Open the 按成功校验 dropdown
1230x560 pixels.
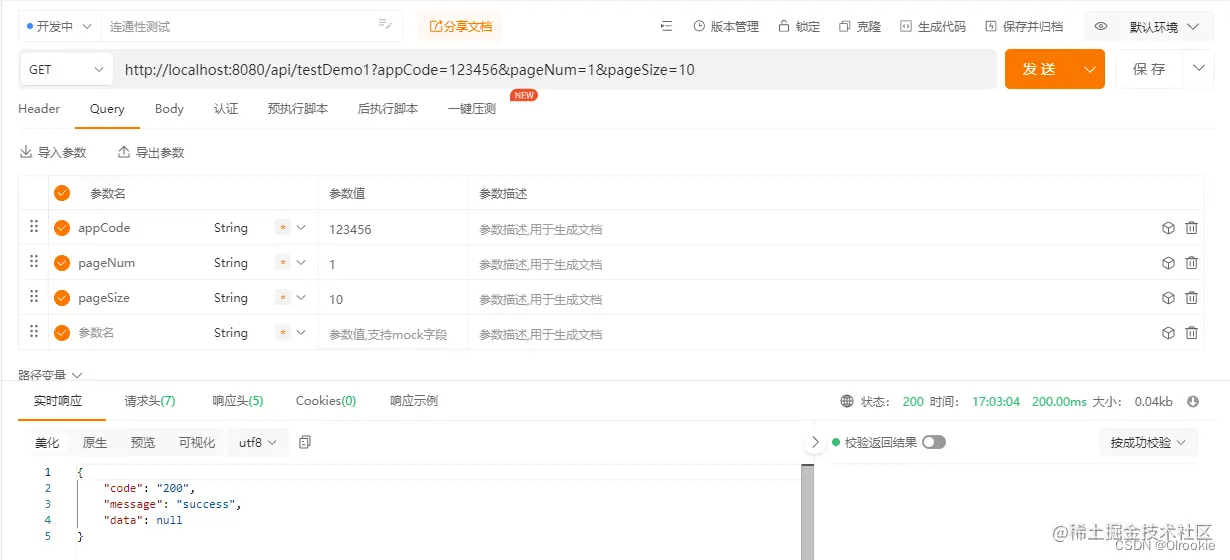tap(1148, 442)
